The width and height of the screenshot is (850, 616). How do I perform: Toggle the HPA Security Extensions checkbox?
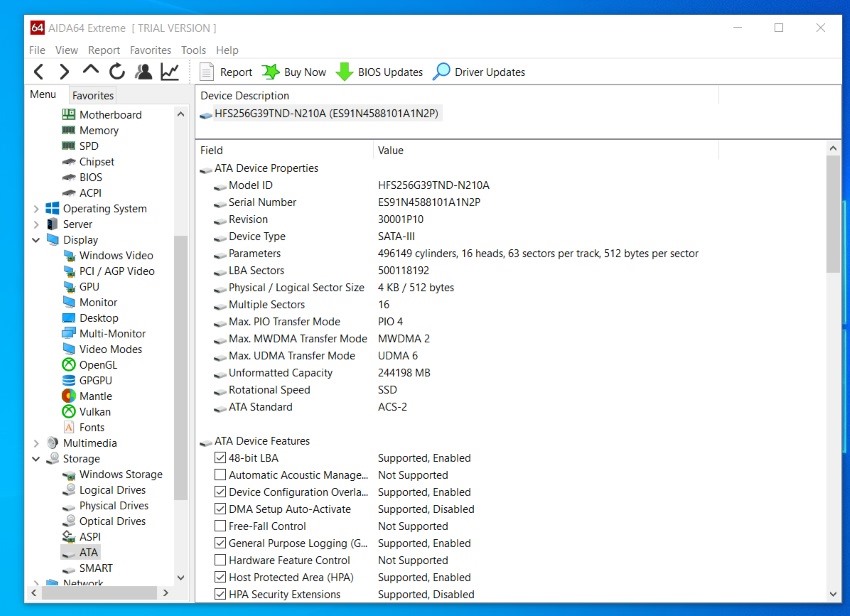click(220, 594)
